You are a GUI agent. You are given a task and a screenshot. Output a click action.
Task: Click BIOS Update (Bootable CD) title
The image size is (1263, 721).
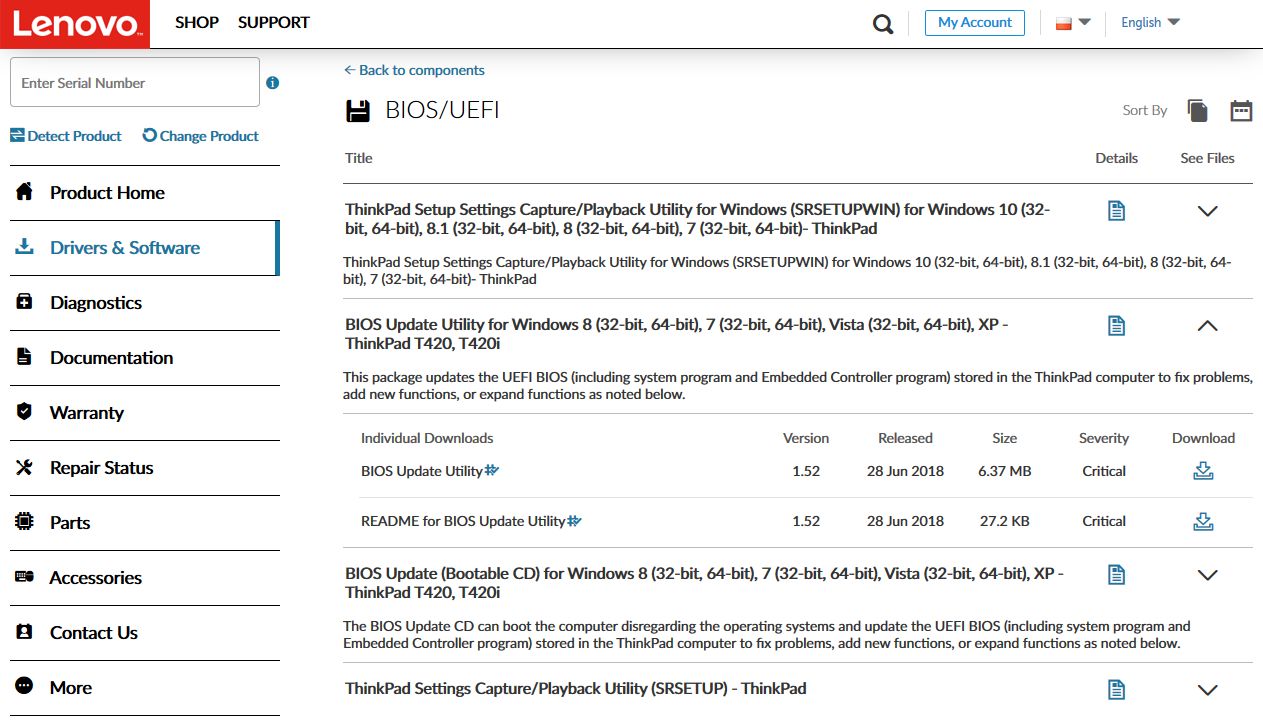coord(704,583)
